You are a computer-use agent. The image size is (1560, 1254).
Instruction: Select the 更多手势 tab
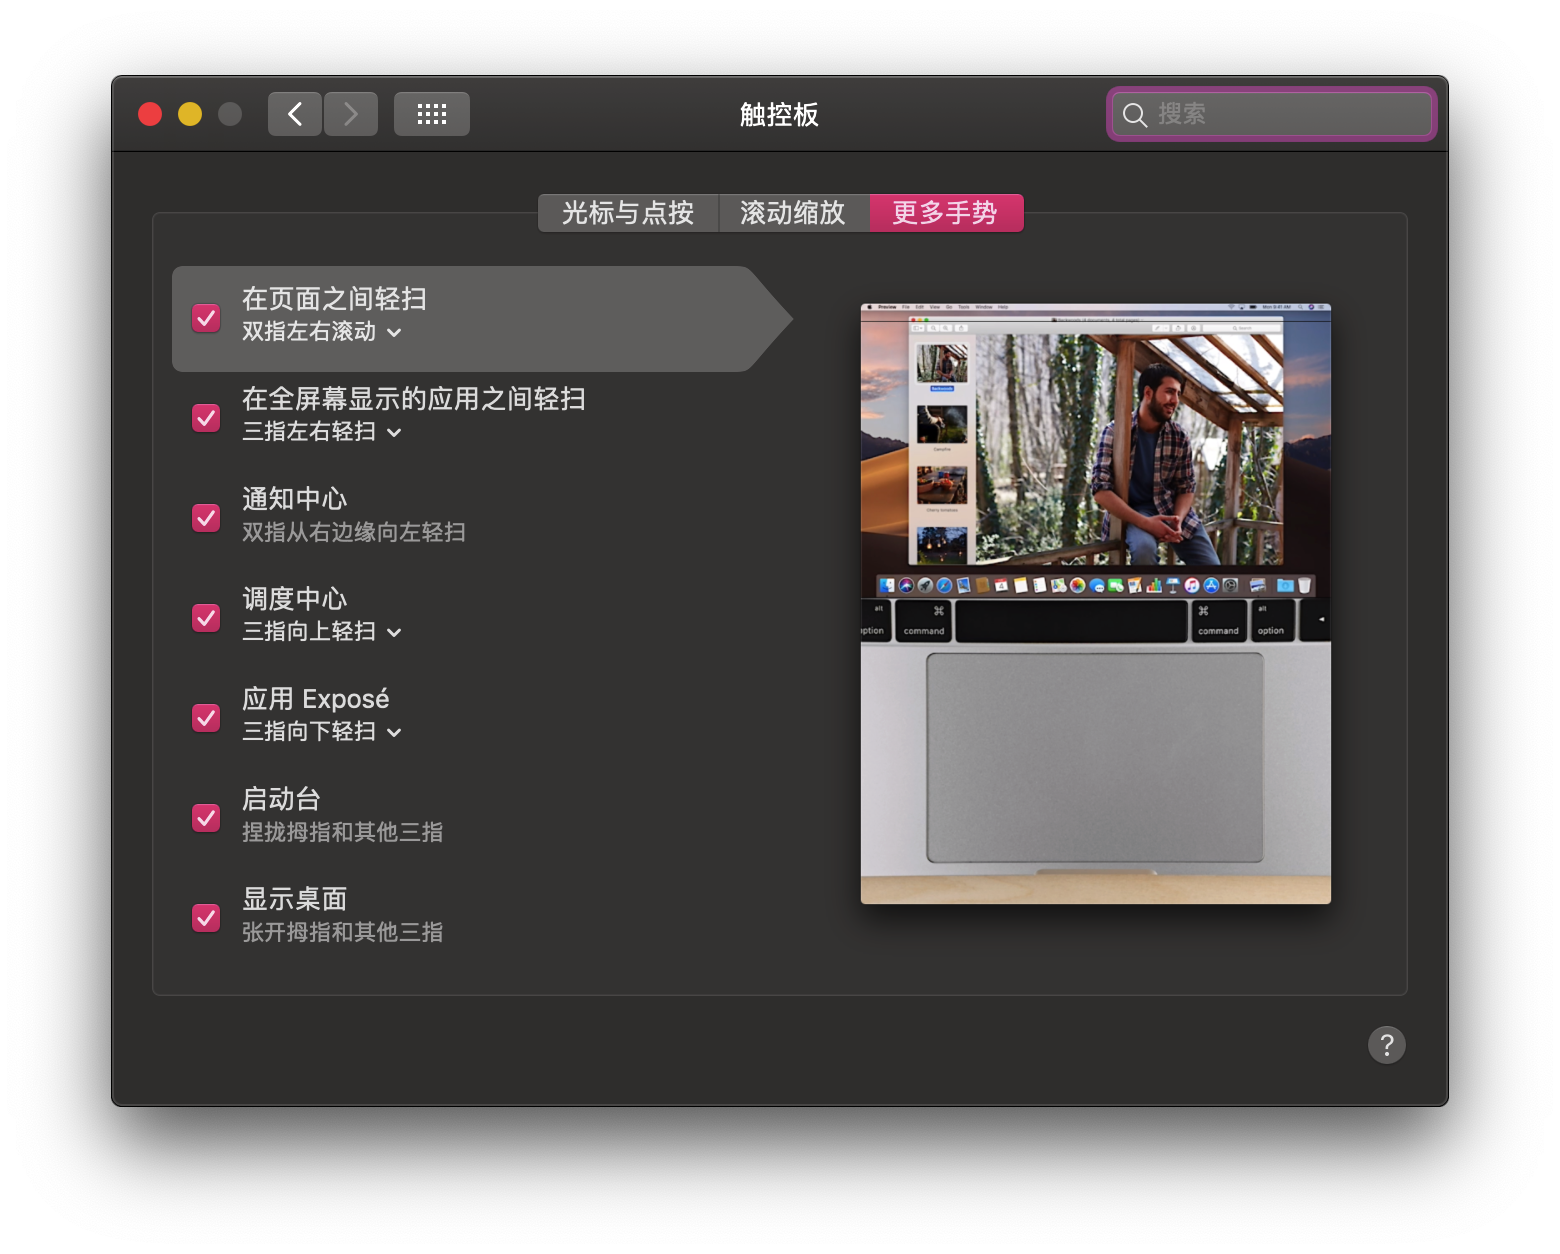click(x=946, y=213)
